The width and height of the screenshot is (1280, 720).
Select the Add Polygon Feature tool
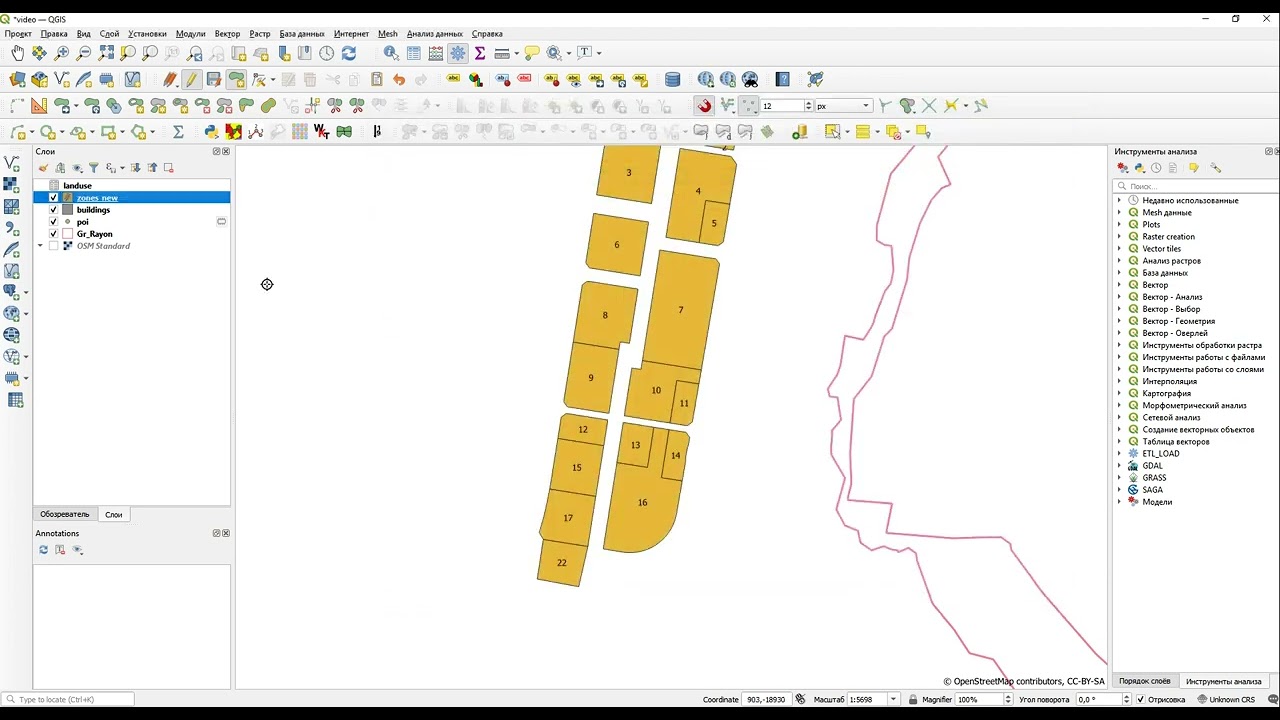(x=237, y=79)
